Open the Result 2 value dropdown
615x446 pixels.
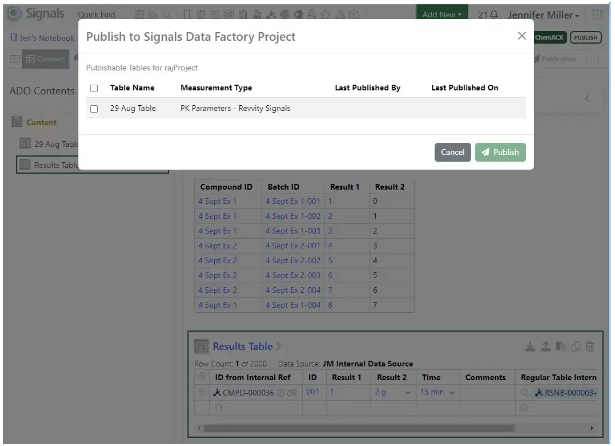coord(407,392)
